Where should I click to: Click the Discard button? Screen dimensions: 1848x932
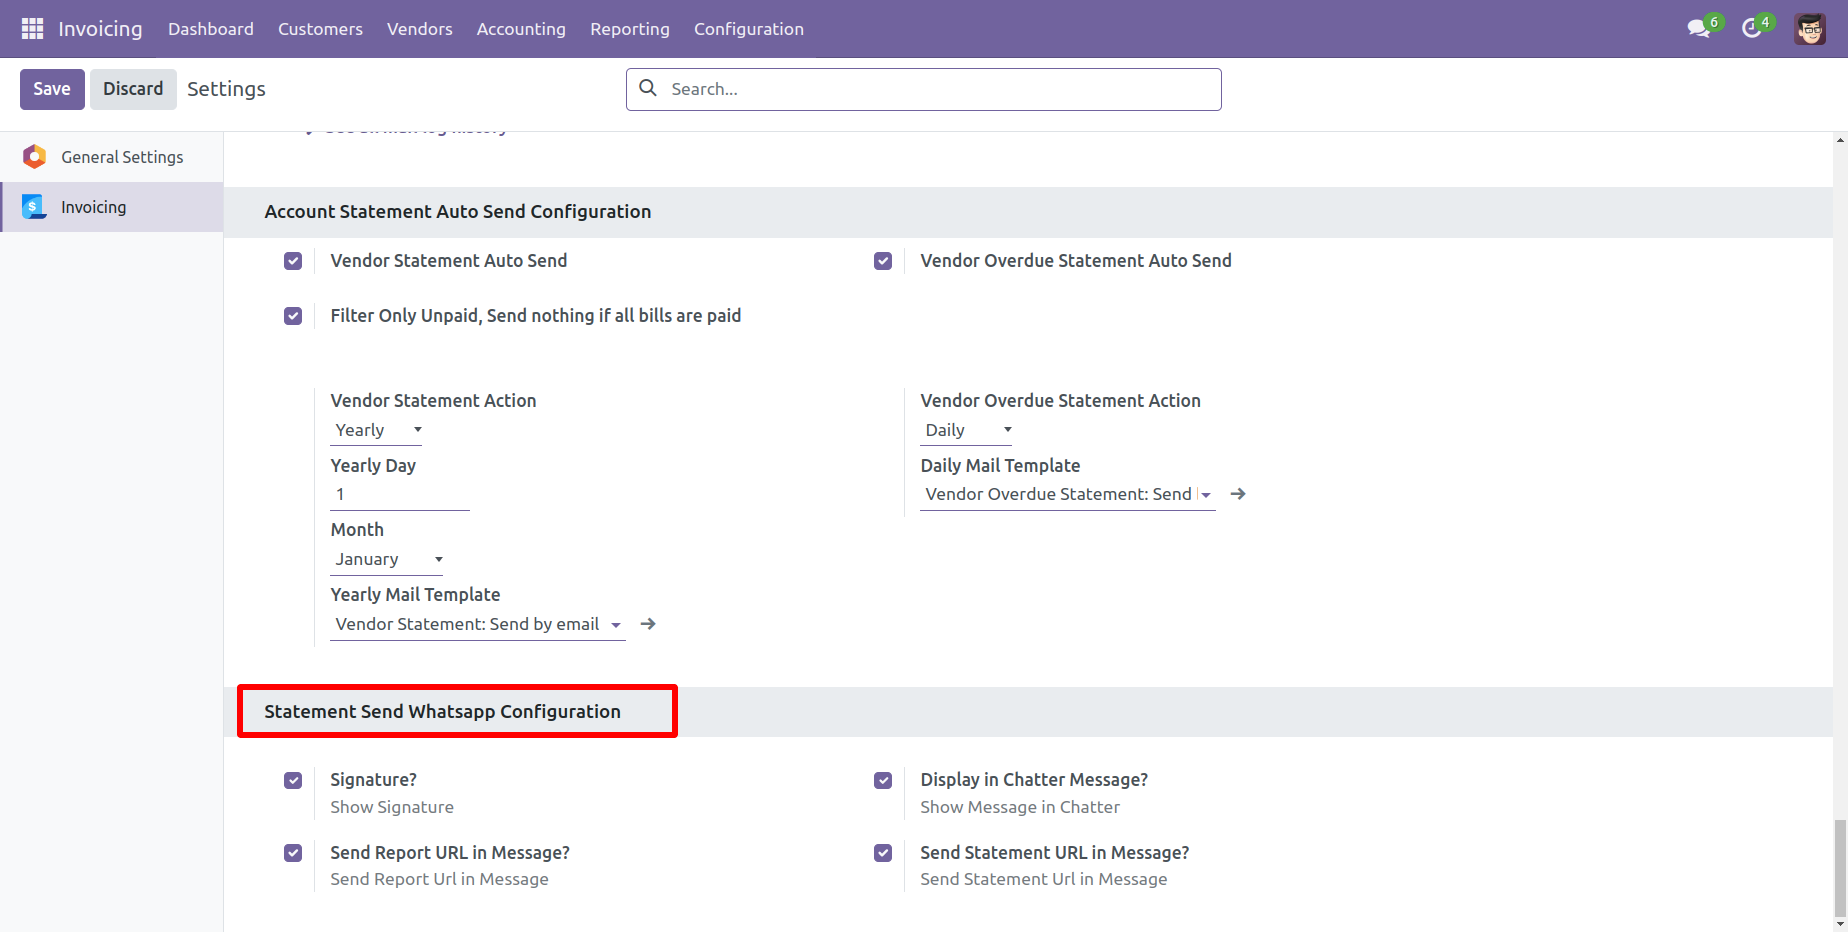tap(133, 89)
